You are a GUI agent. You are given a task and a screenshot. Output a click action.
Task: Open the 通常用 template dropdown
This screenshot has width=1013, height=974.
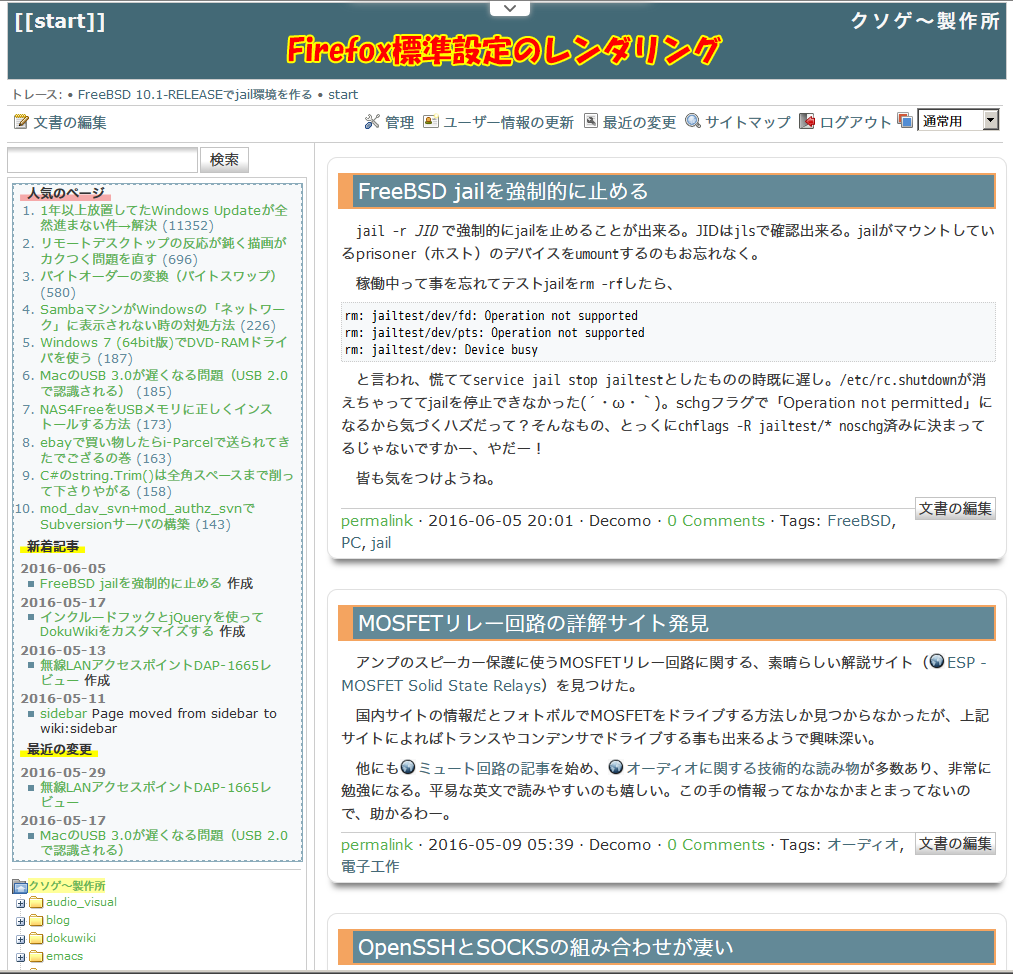pos(957,121)
